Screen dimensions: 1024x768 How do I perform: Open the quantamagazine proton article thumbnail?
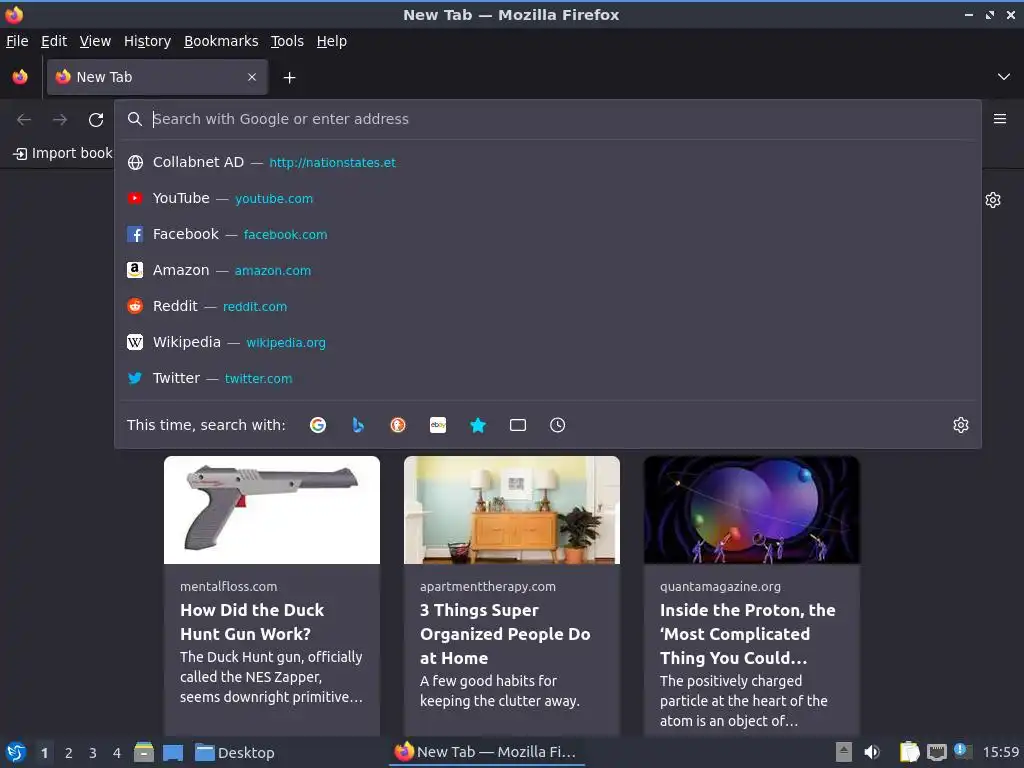[x=752, y=510]
